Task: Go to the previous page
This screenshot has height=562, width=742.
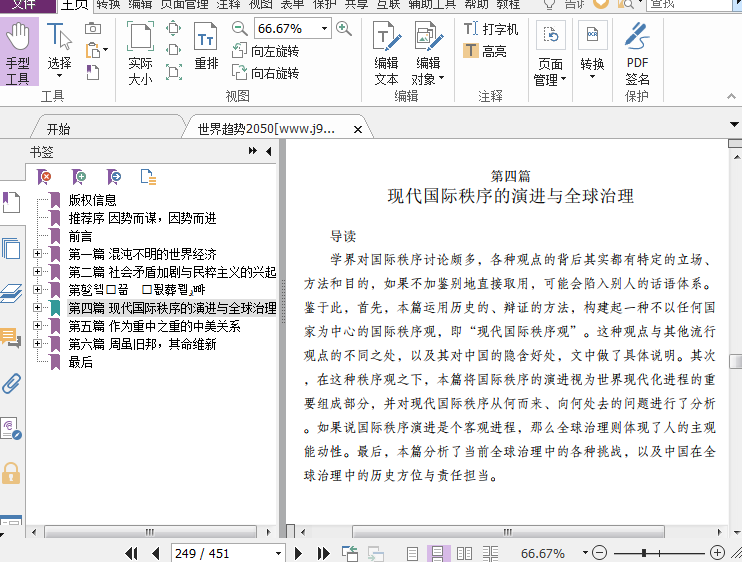Action: click(x=156, y=553)
